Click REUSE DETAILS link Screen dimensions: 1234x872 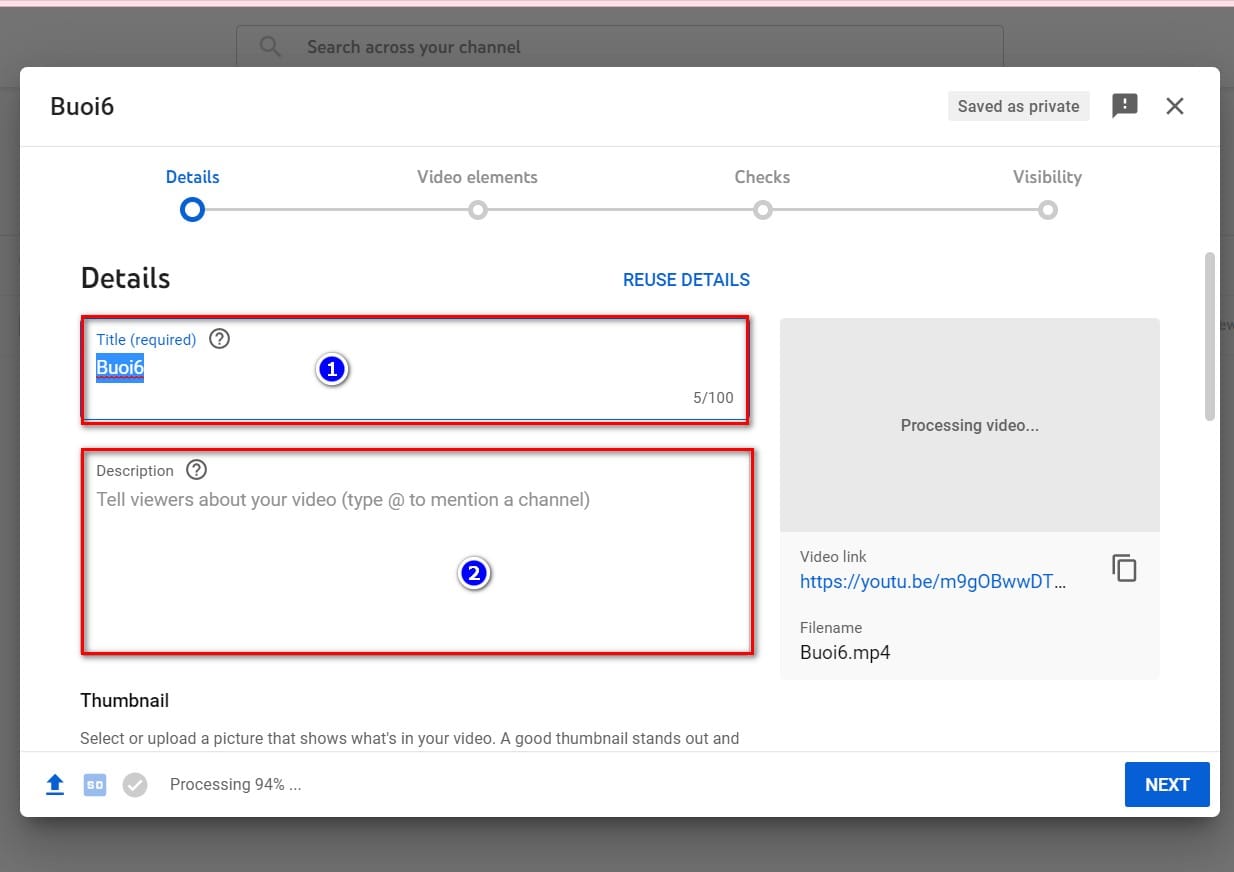pos(686,280)
